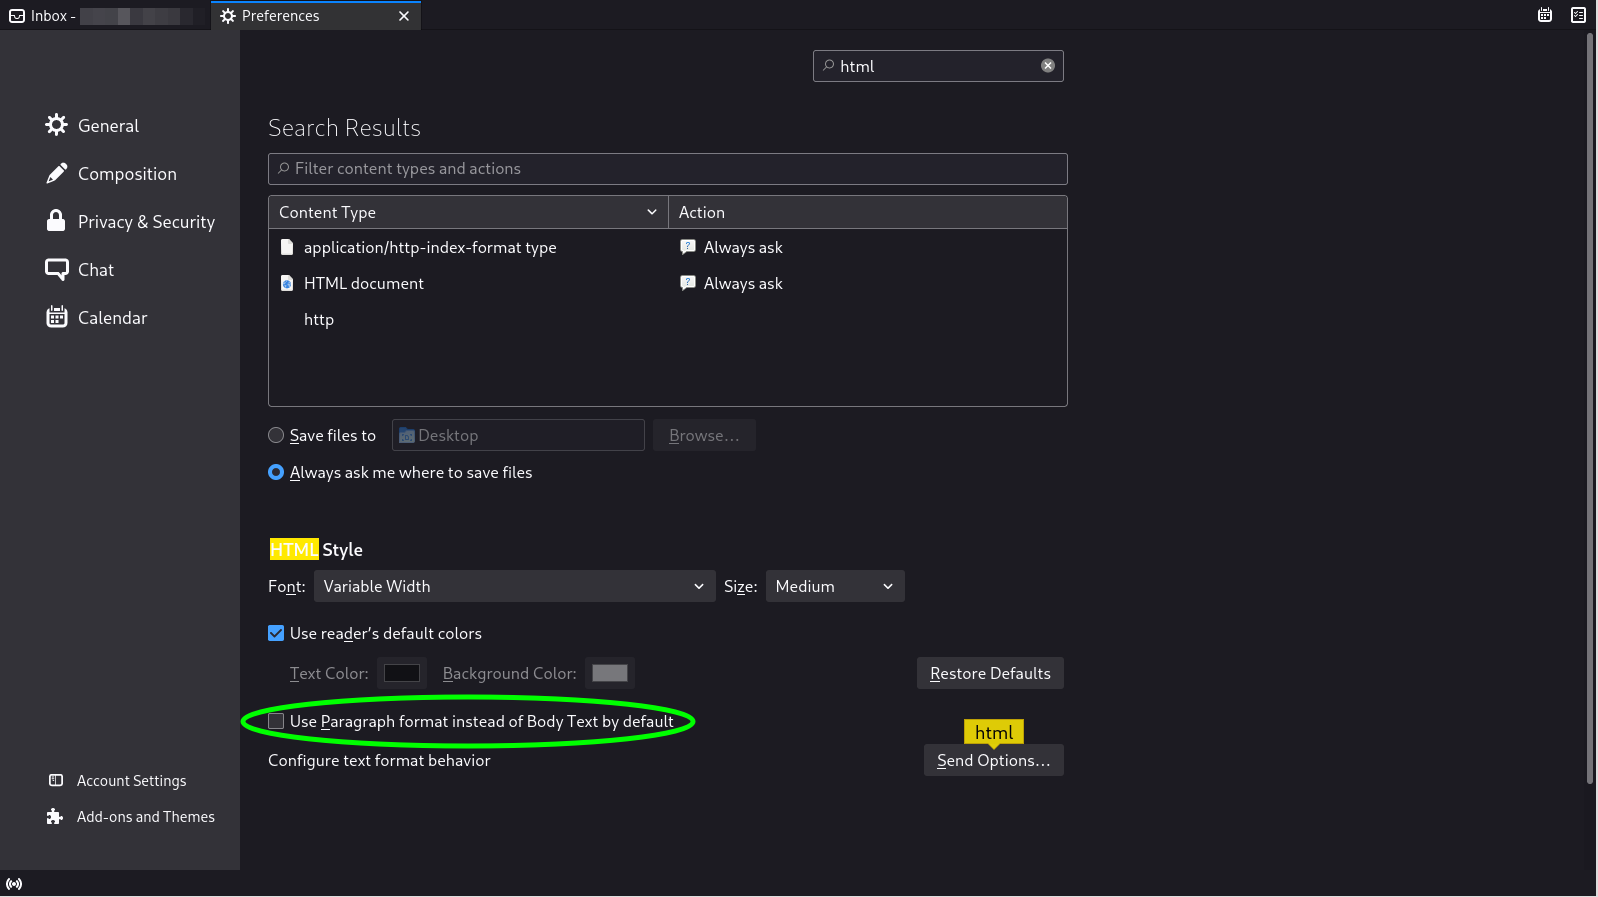Click the Desktop save folder field
The width and height of the screenshot is (1598, 897).
[x=518, y=435]
